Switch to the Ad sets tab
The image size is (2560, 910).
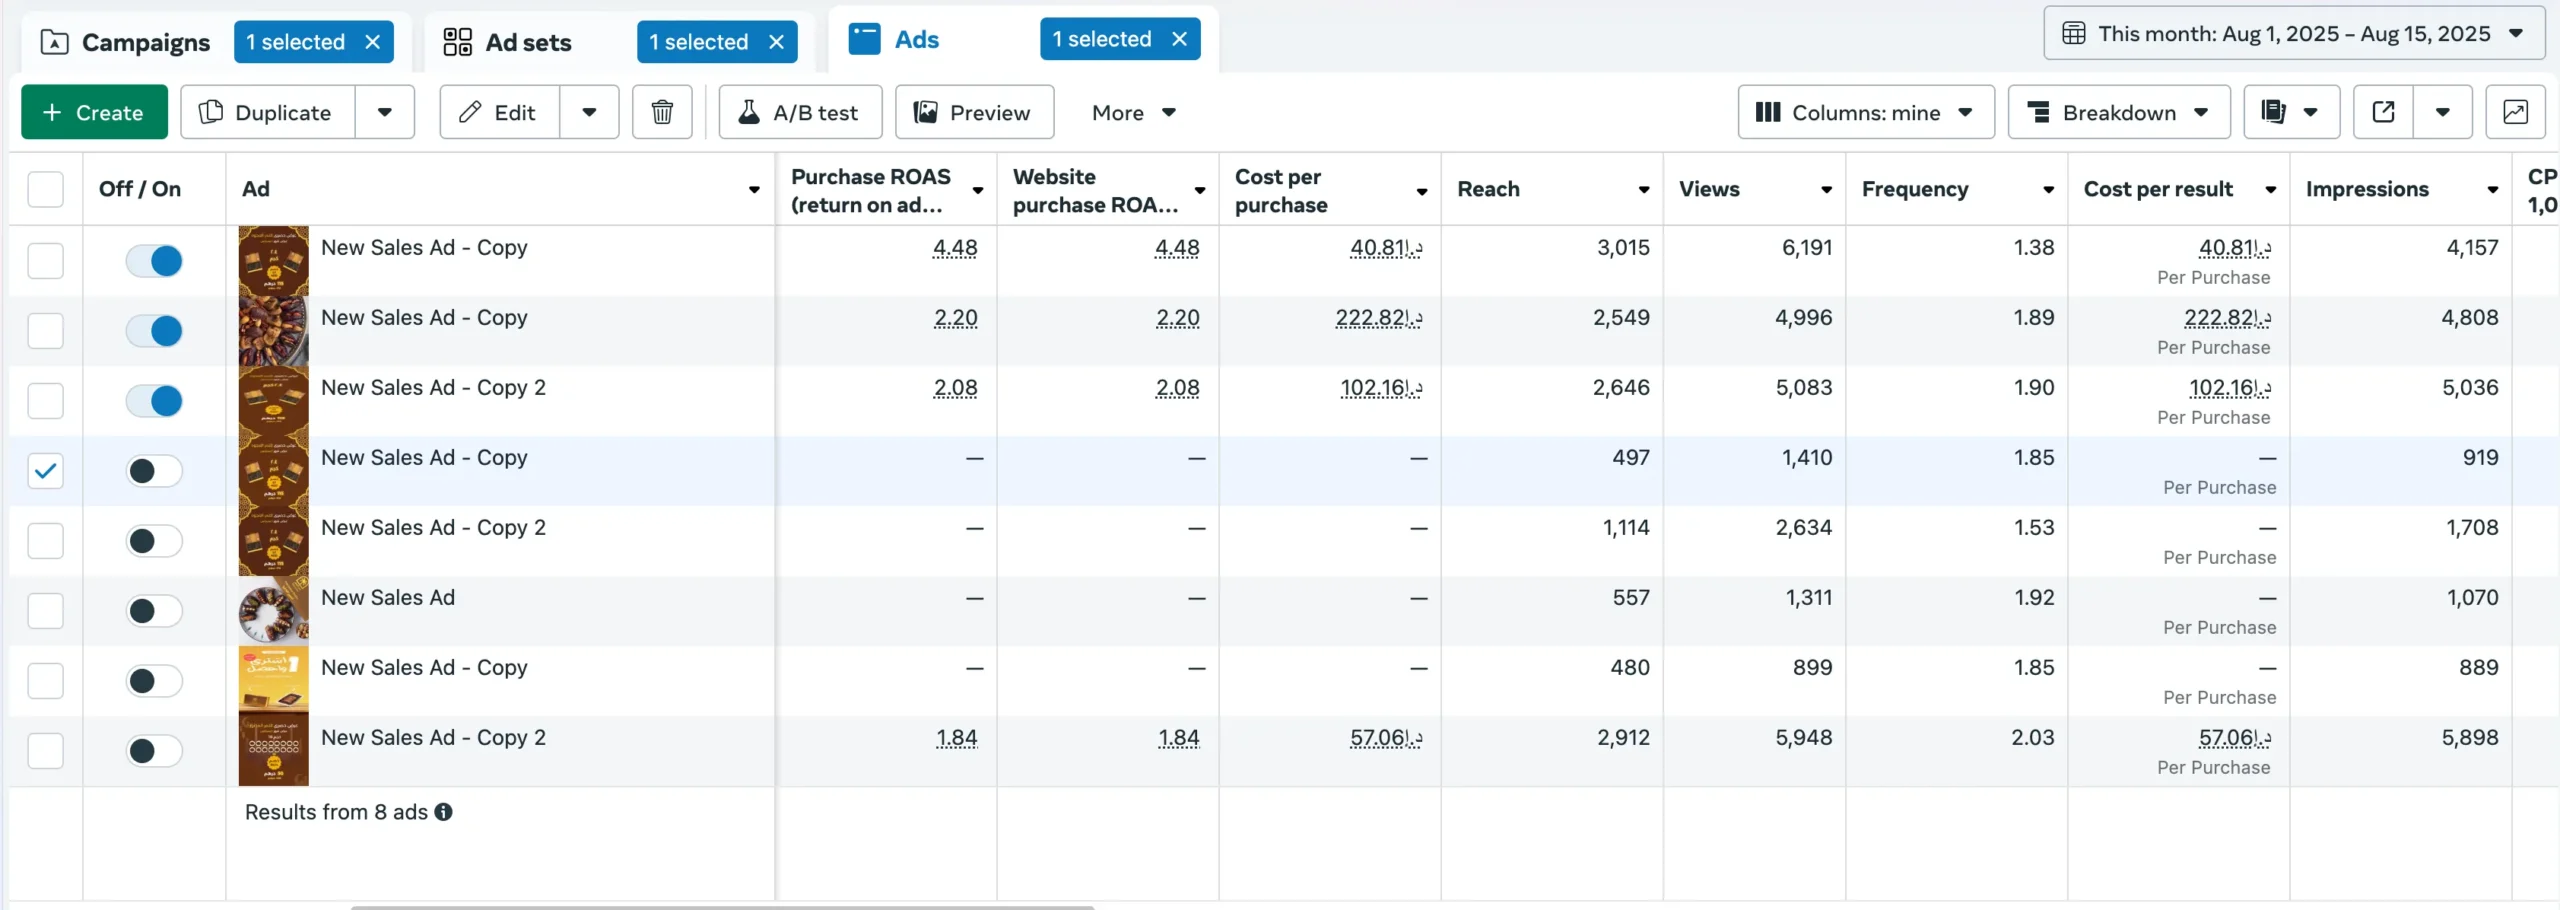tap(508, 42)
